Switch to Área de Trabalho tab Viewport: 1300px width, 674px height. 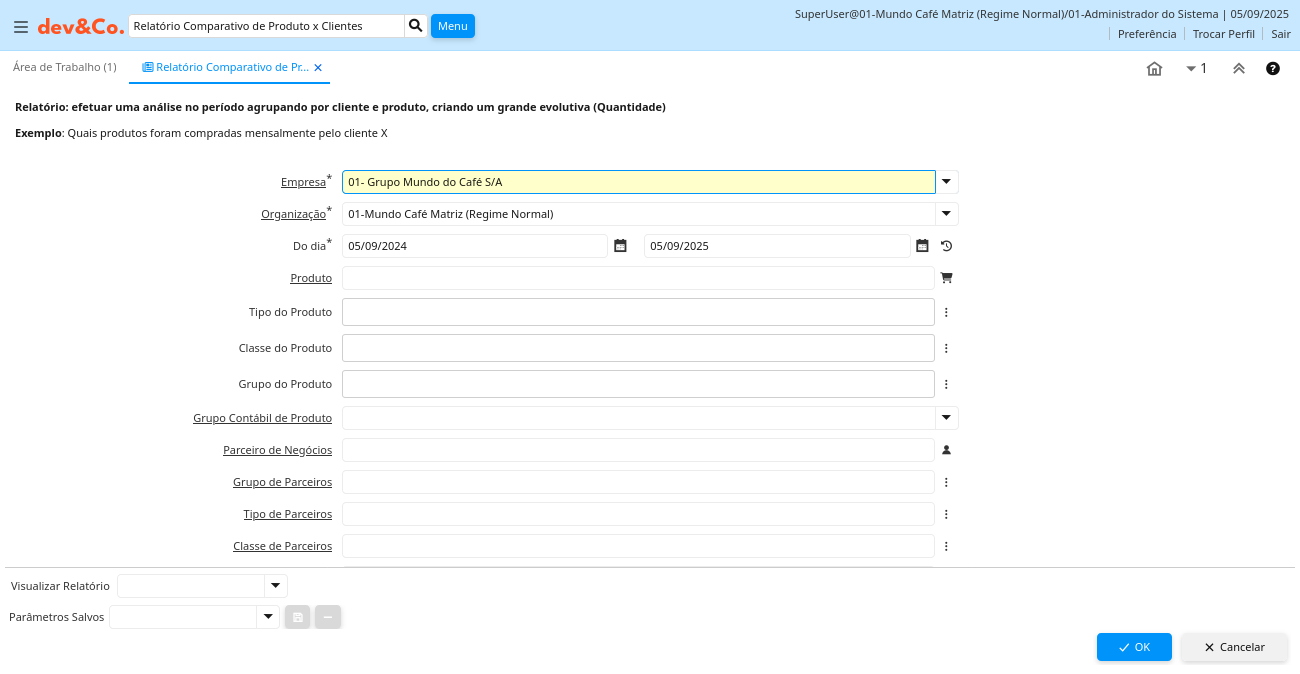65,67
